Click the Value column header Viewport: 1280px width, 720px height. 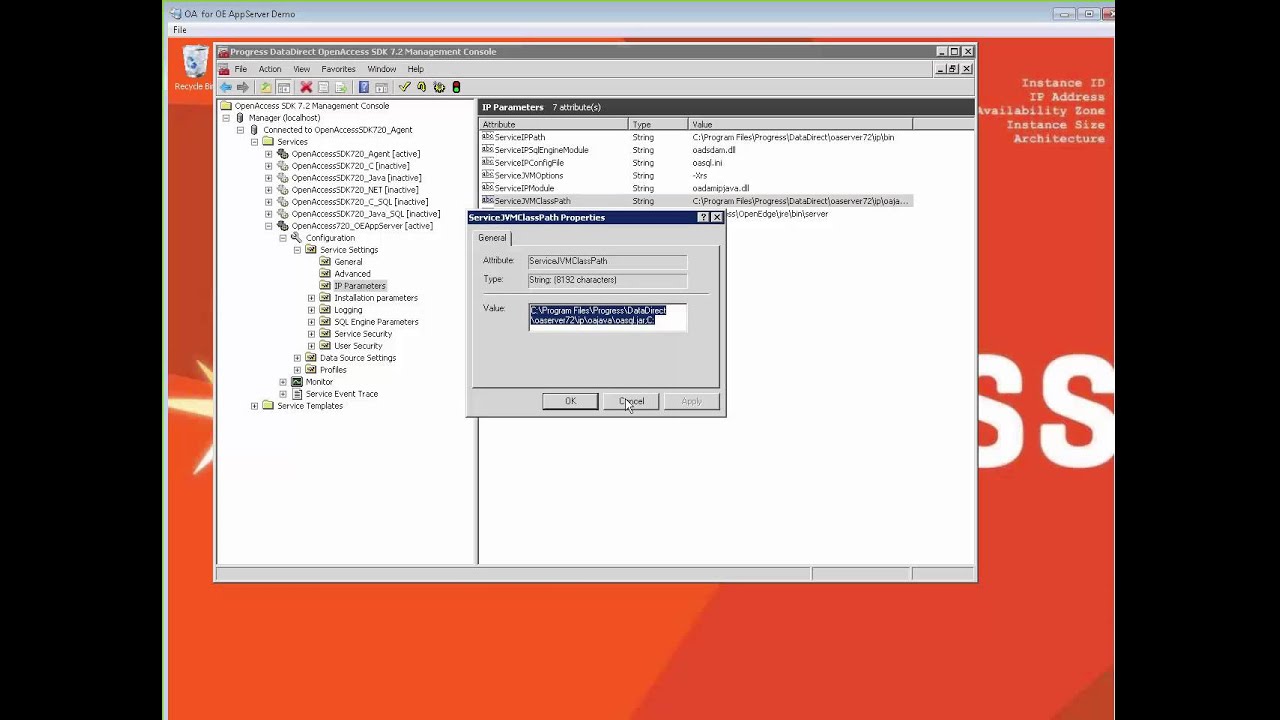point(800,124)
